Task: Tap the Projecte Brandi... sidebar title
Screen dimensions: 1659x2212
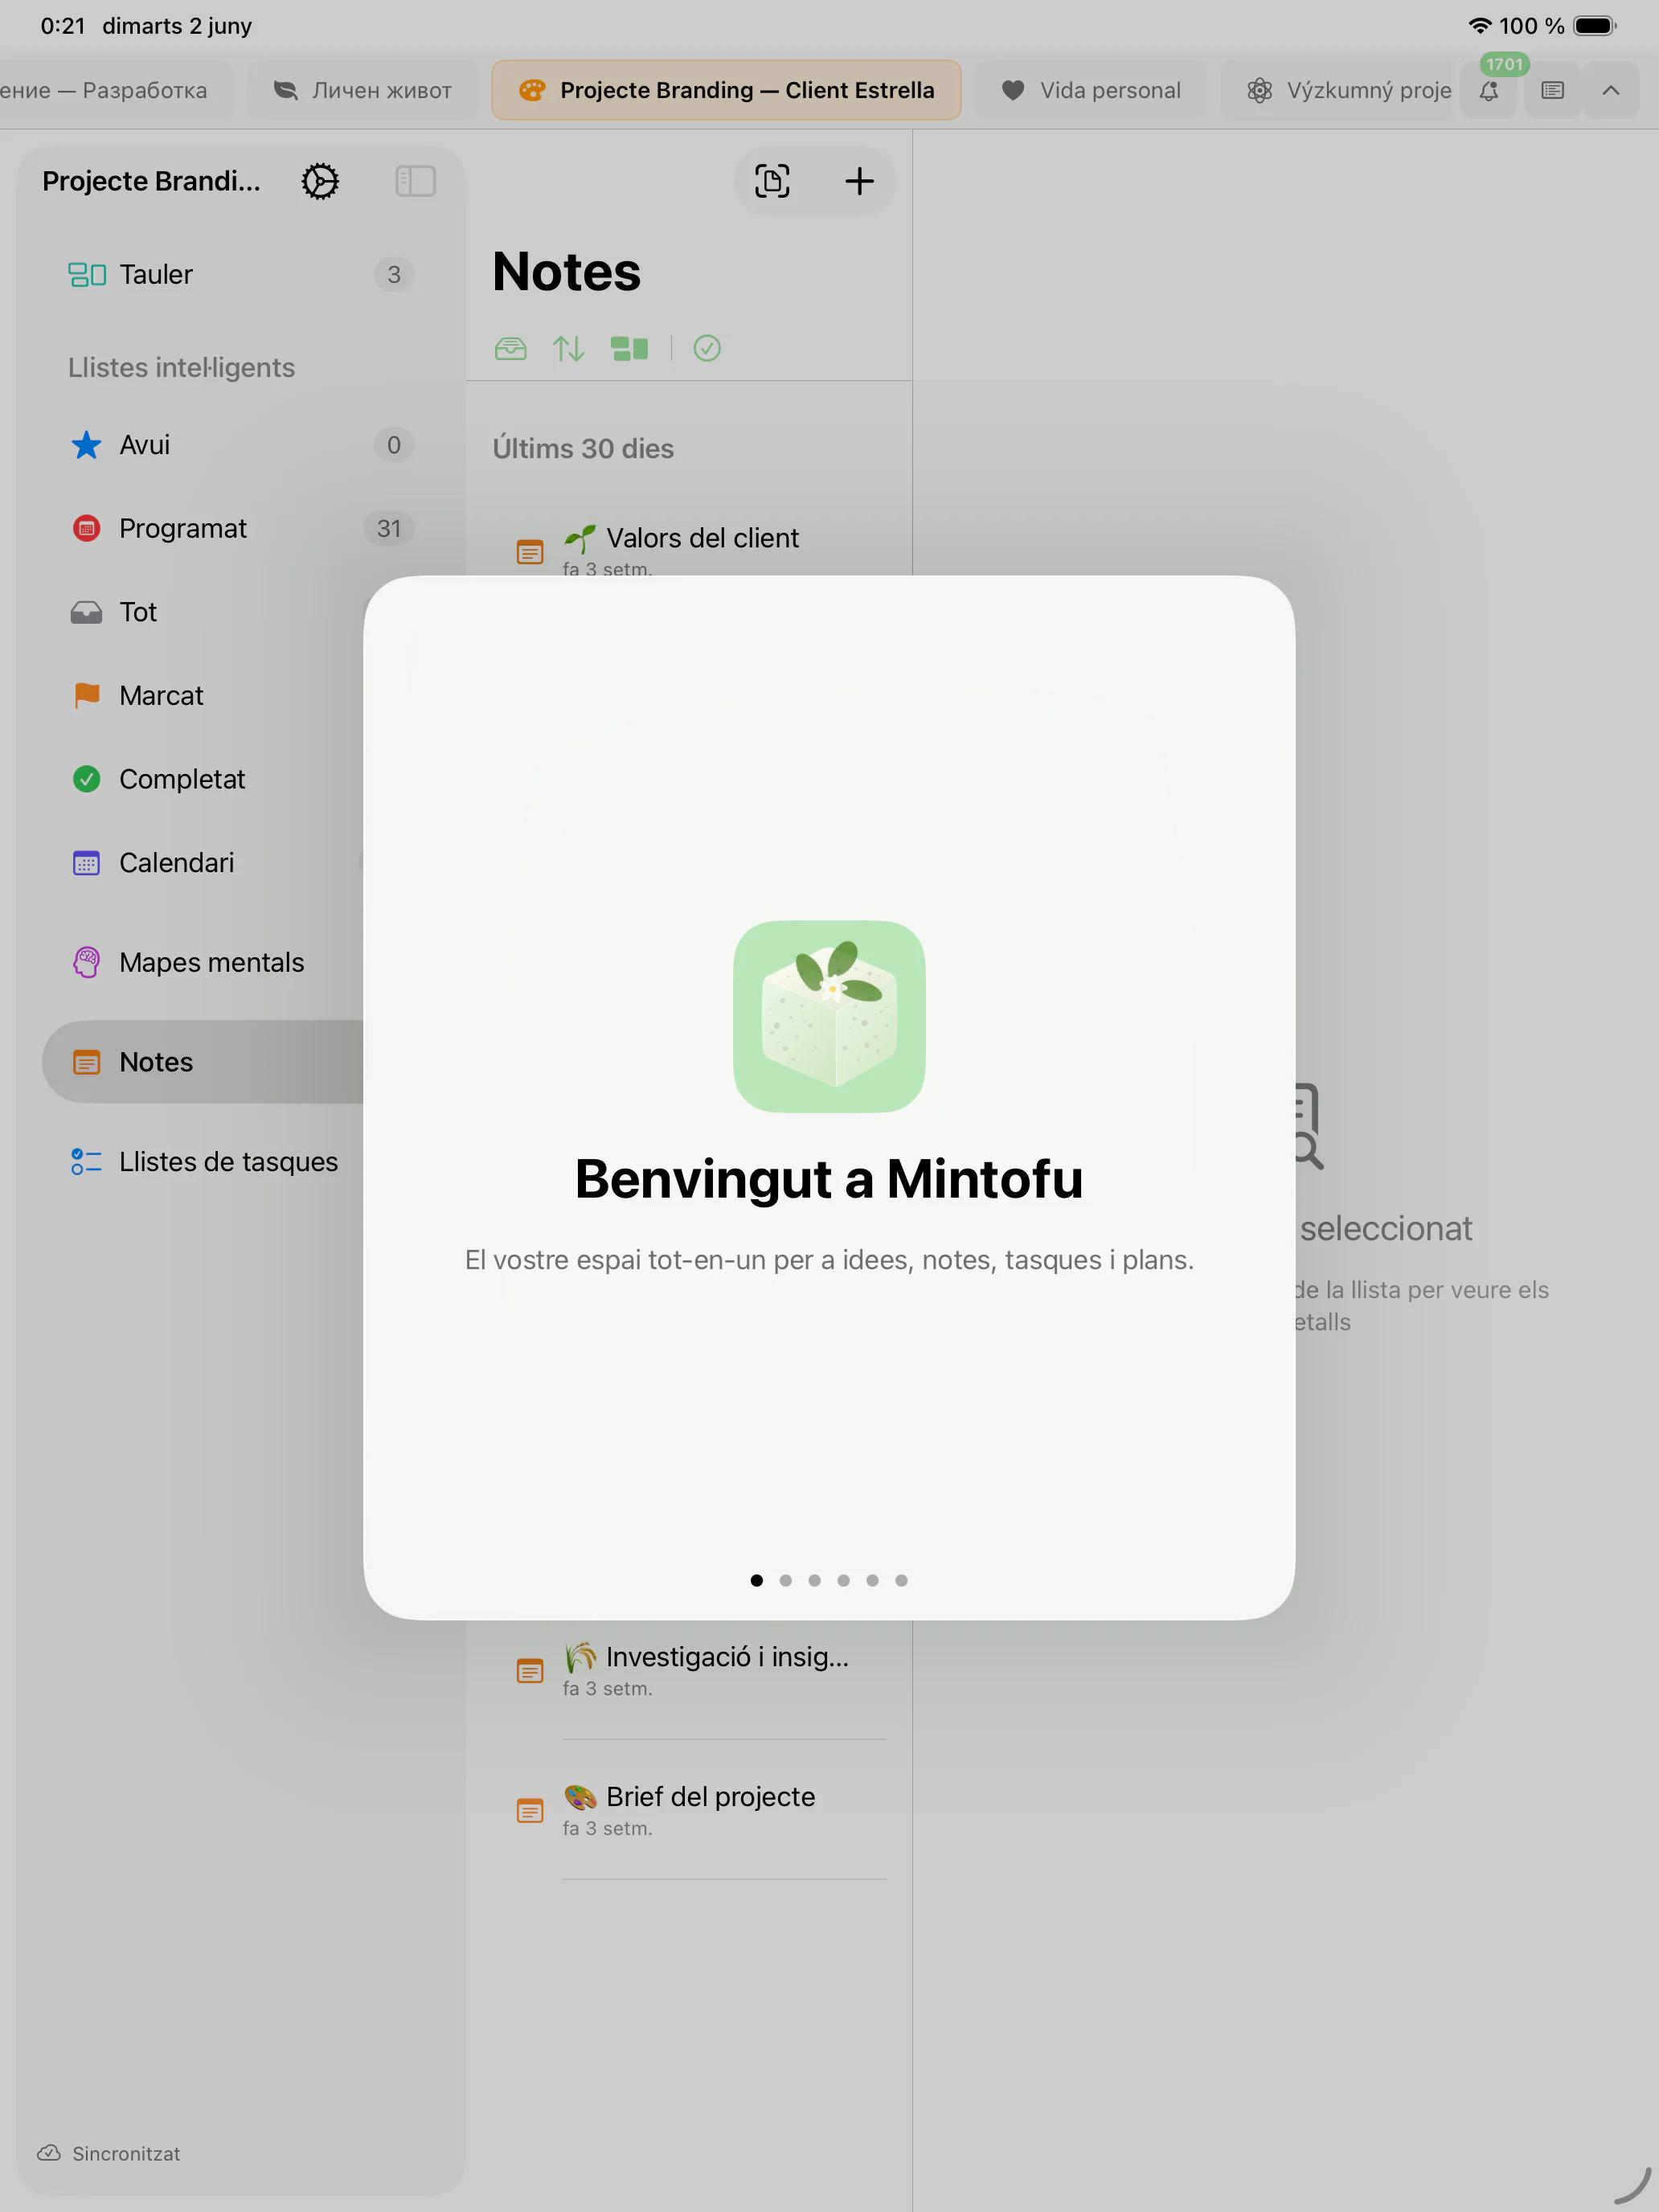Action: 151,181
